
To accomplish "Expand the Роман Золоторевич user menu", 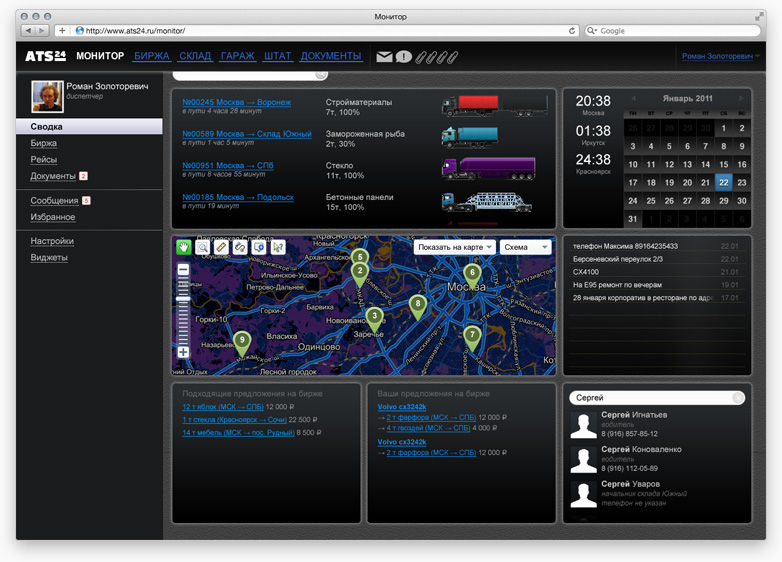I will [x=720, y=56].
